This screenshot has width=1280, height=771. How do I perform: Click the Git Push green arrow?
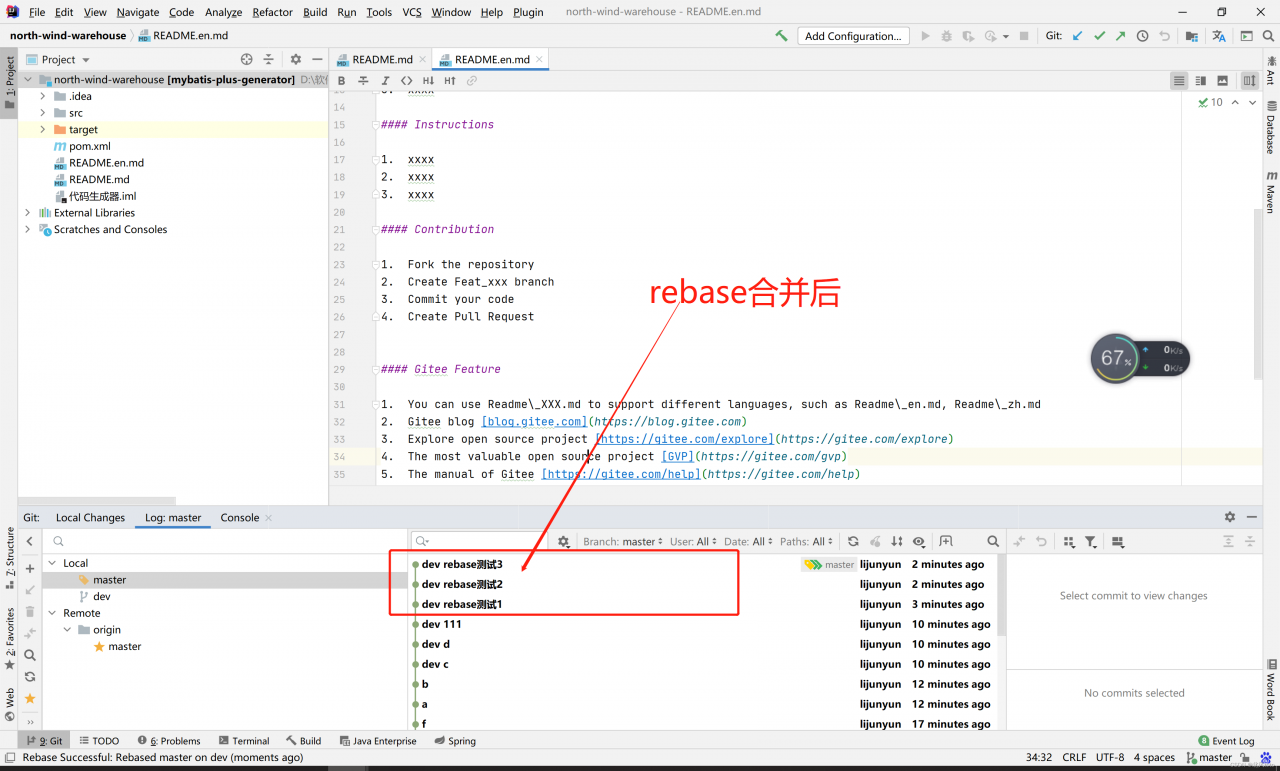click(1120, 36)
